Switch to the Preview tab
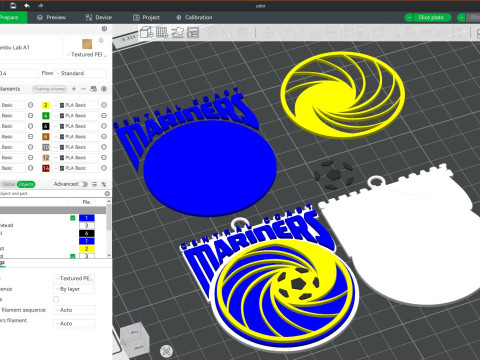Viewport: 480px width, 360px height. click(51, 17)
